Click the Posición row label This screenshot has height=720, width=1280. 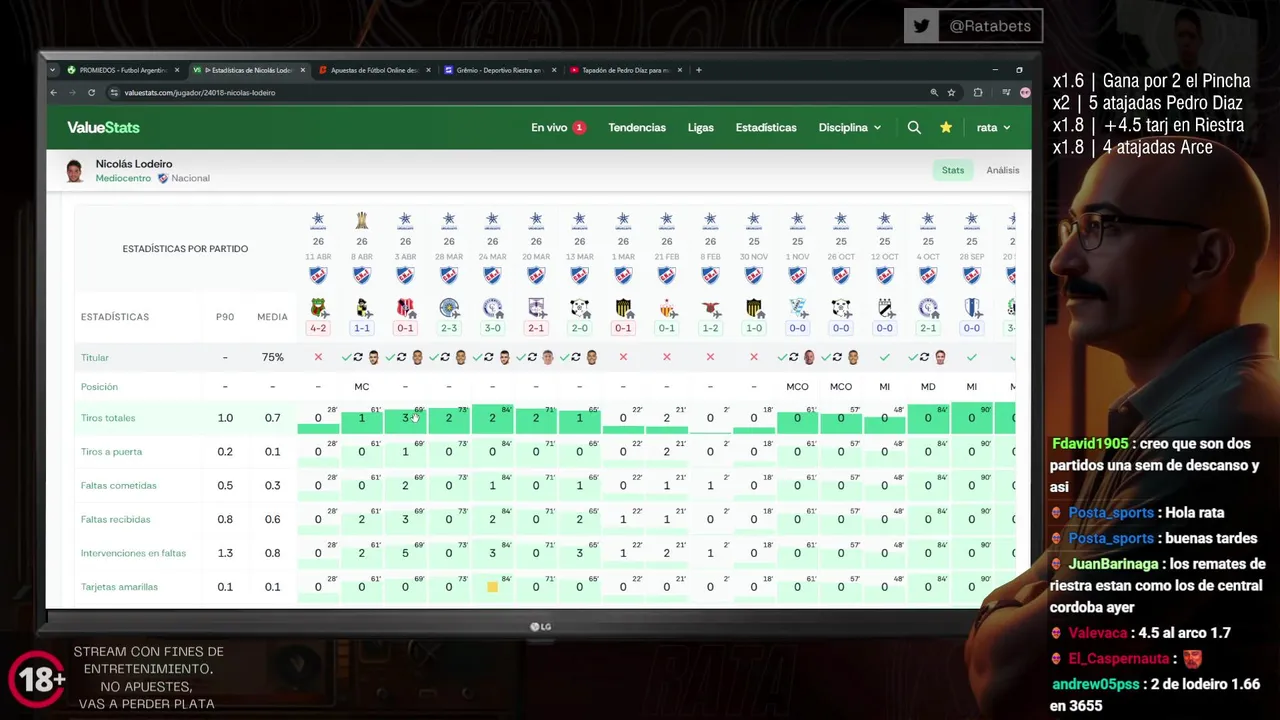tap(99, 387)
